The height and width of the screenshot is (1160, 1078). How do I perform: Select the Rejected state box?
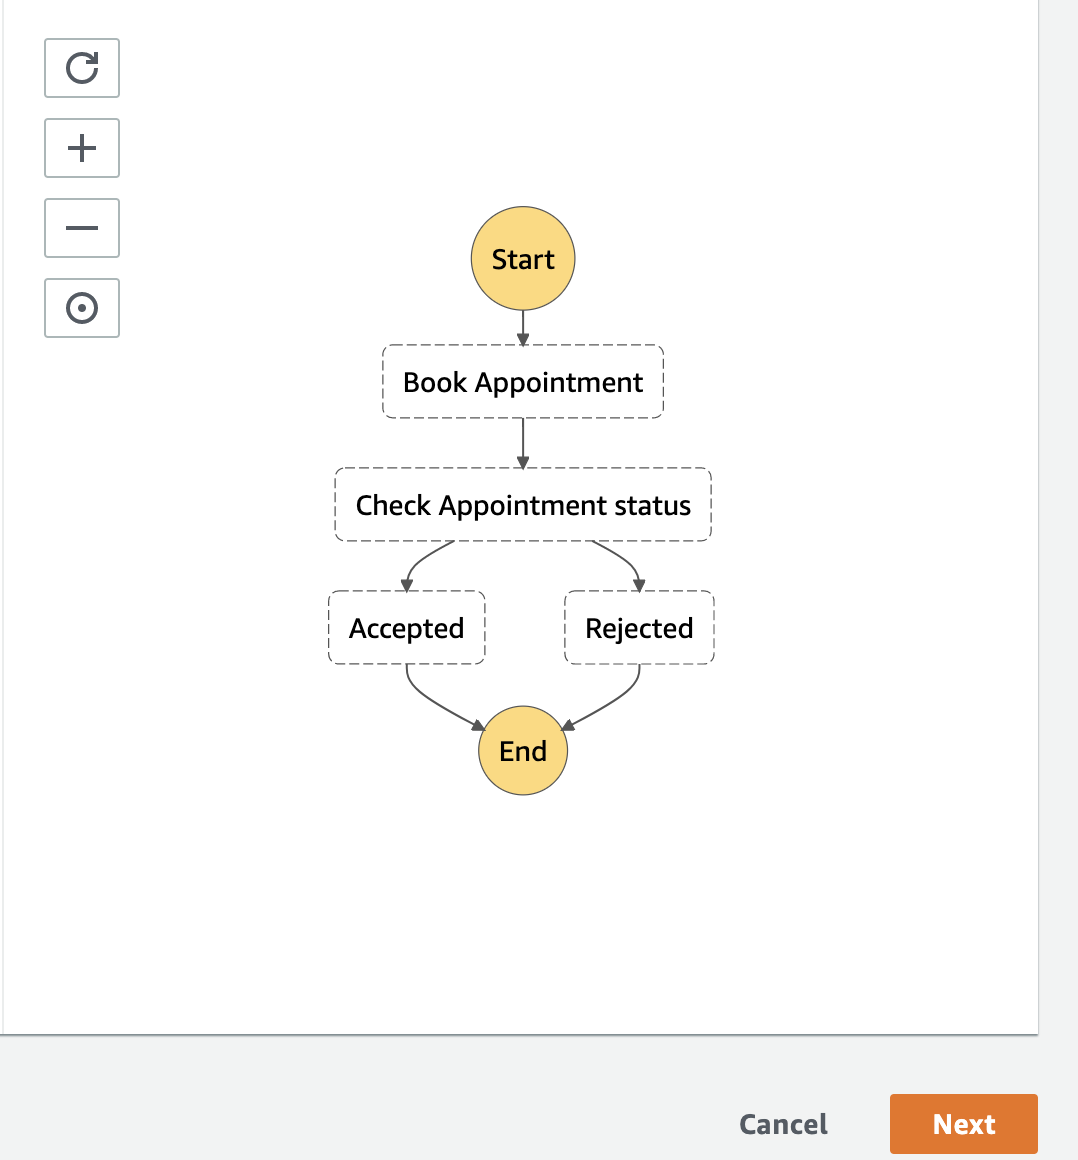(639, 628)
